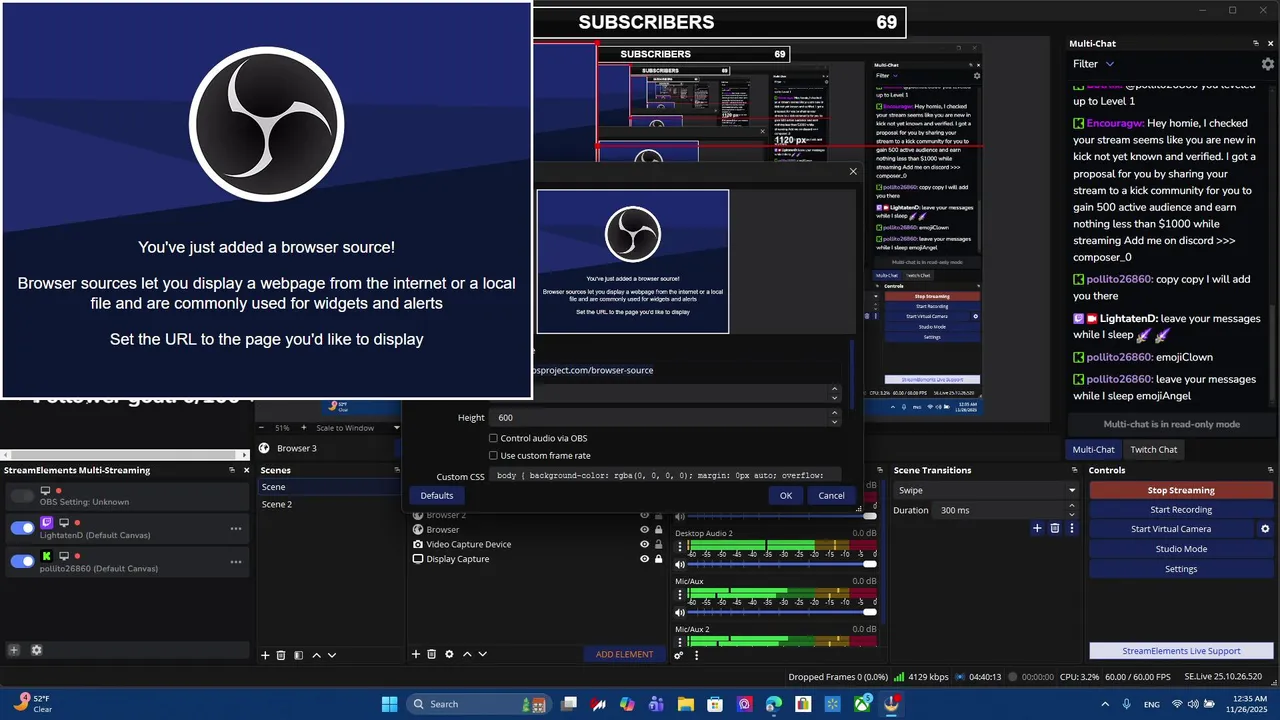Open scene filters icon in Scenes panel
The width and height of the screenshot is (1280, 720).
tap(298, 655)
